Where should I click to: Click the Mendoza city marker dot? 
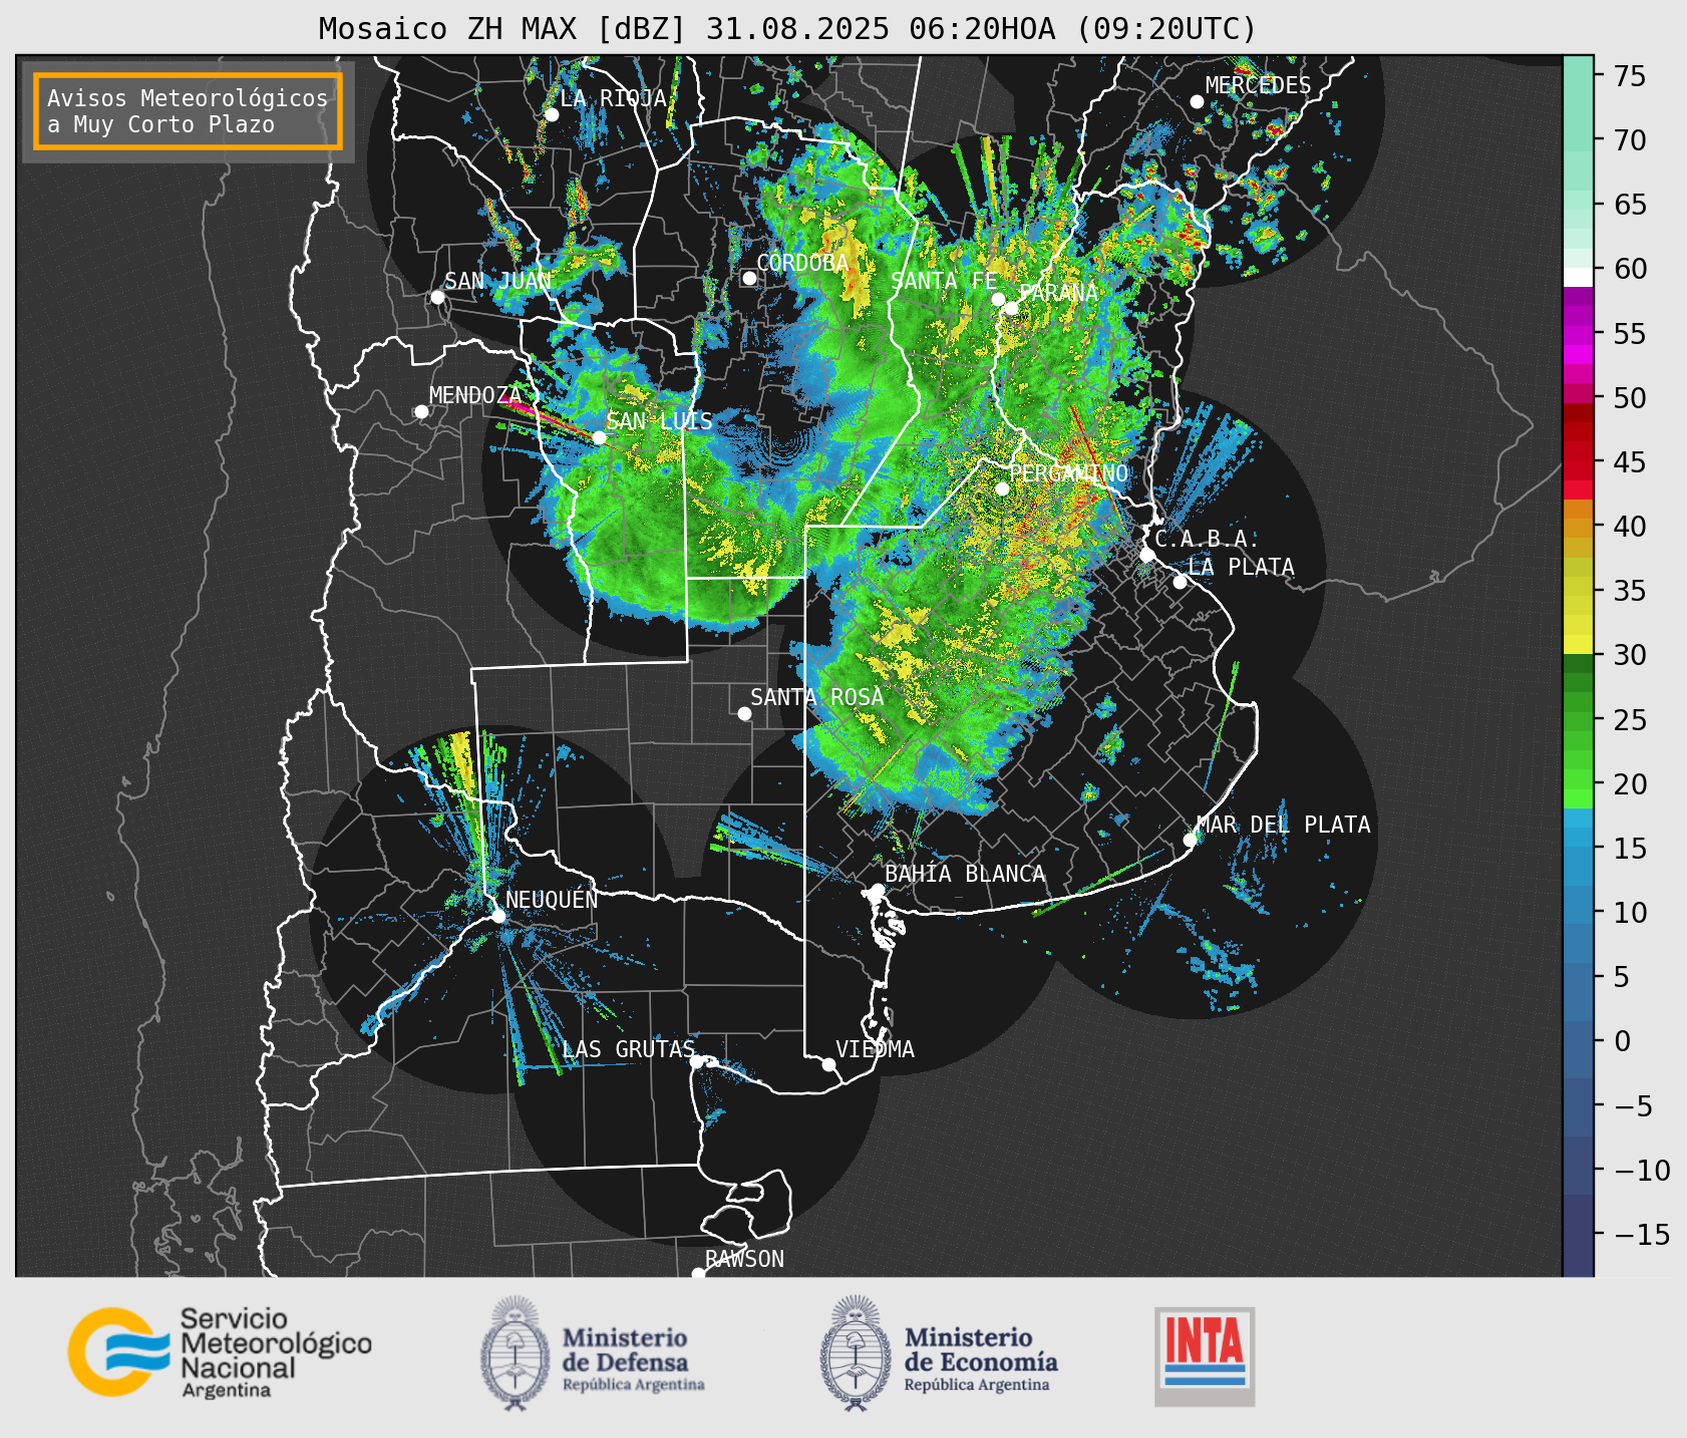click(421, 412)
